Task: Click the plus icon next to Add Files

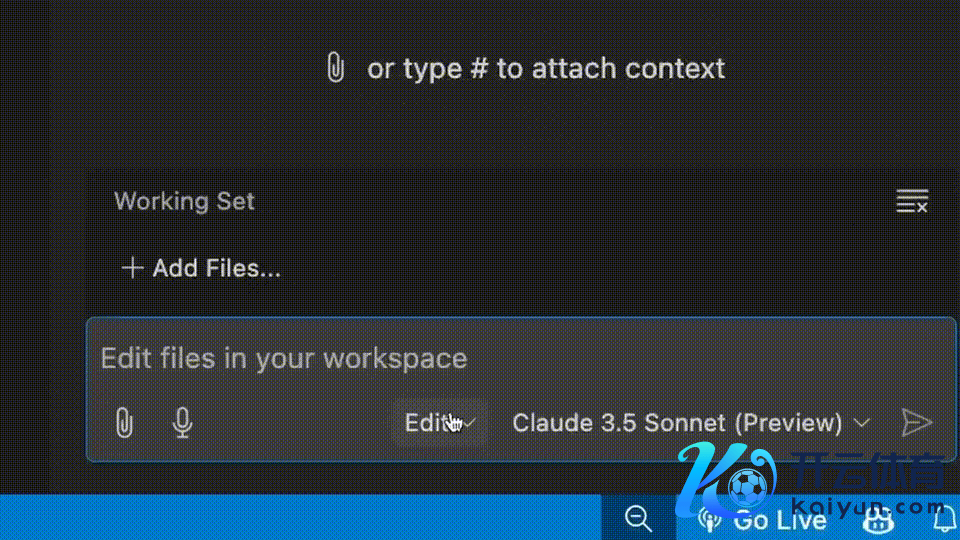Action: (x=132, y=268)
